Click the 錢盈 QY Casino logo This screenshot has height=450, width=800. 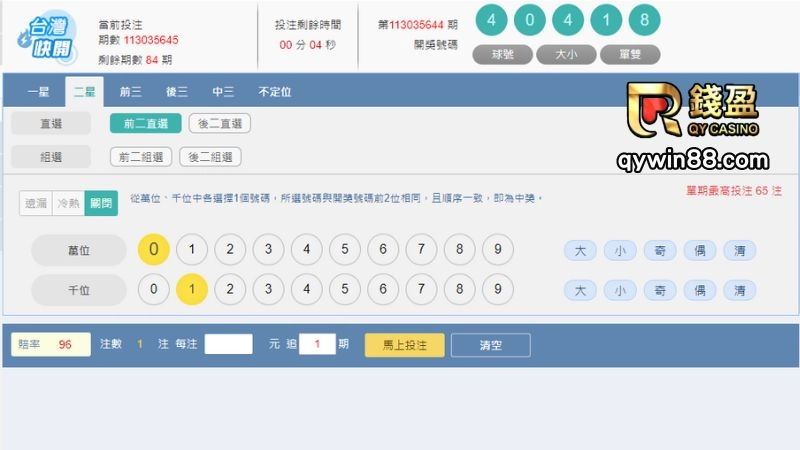(x=692, y=110)
